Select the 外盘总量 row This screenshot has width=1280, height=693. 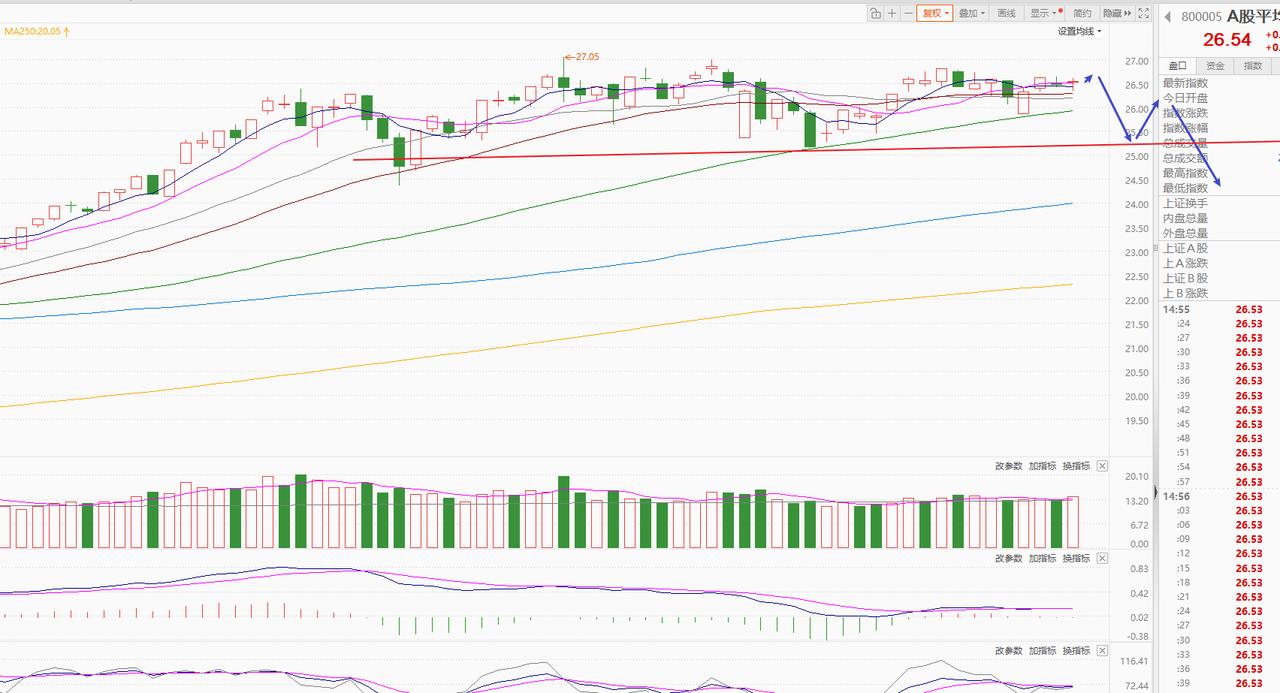(1220, 233)
